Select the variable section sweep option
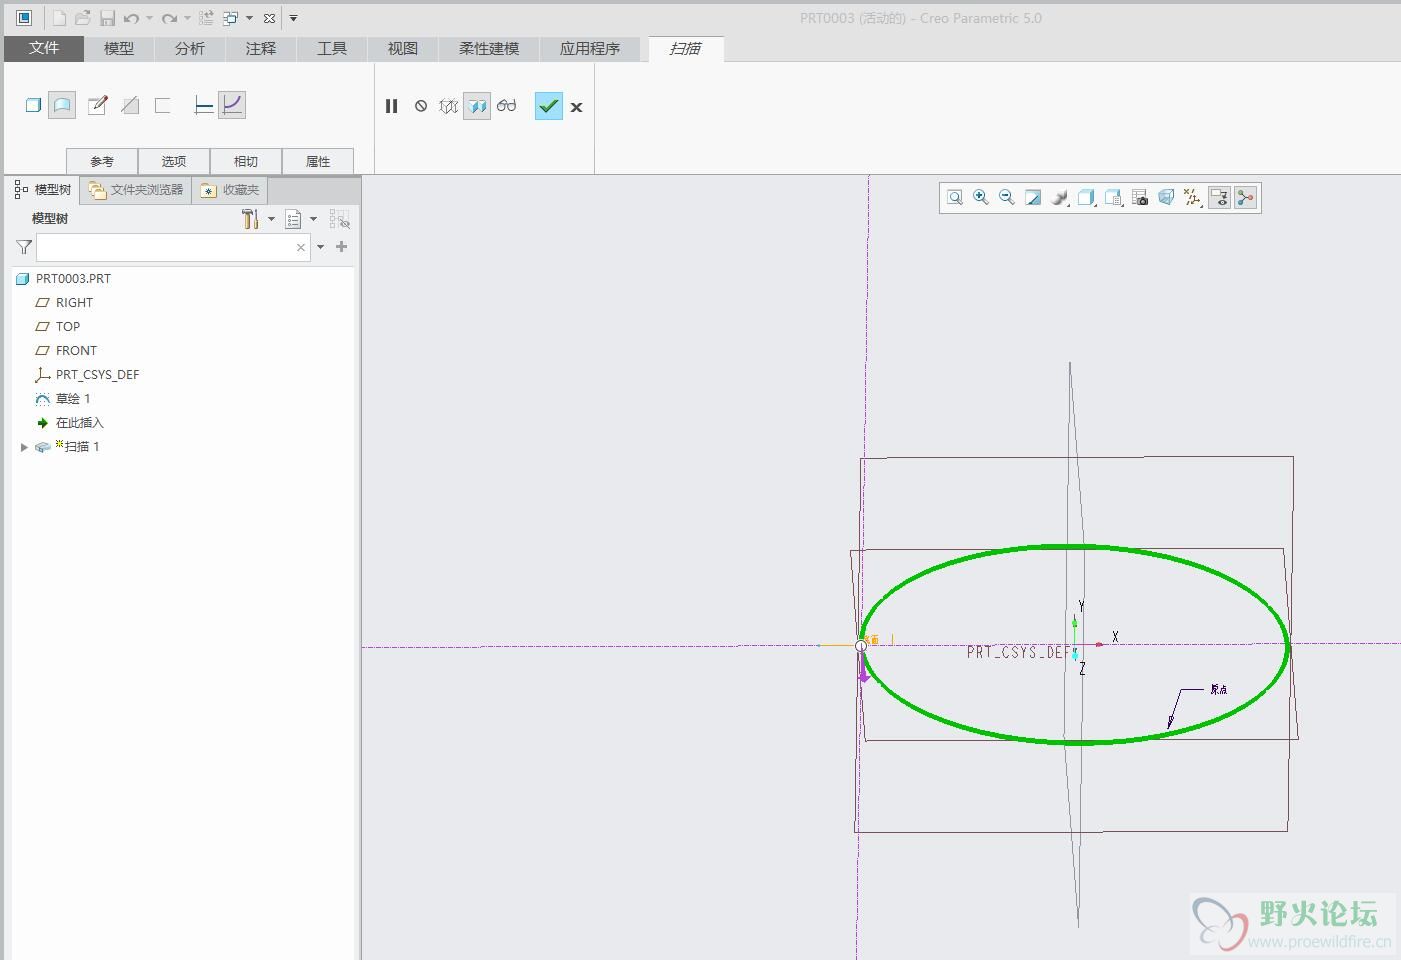Screen dimensions: 1401x960 pyautogui.click(x=232, y=105)
